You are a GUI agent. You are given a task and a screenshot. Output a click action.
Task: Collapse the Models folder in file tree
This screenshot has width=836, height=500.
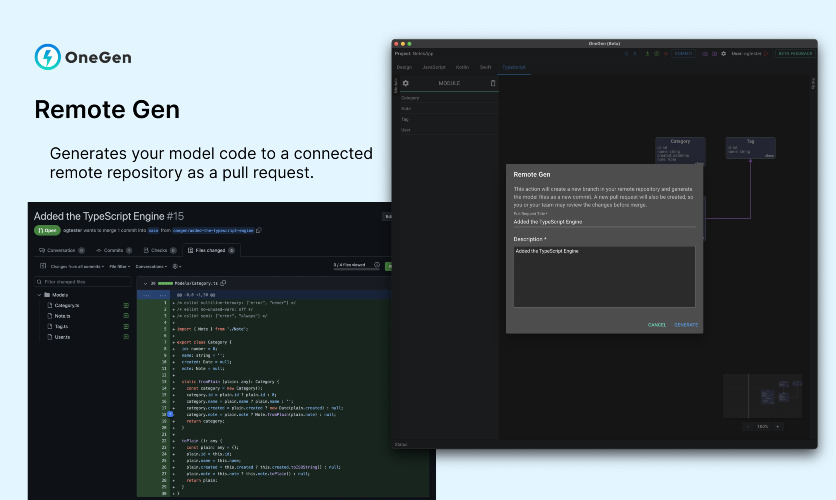(x=41, y=295)
